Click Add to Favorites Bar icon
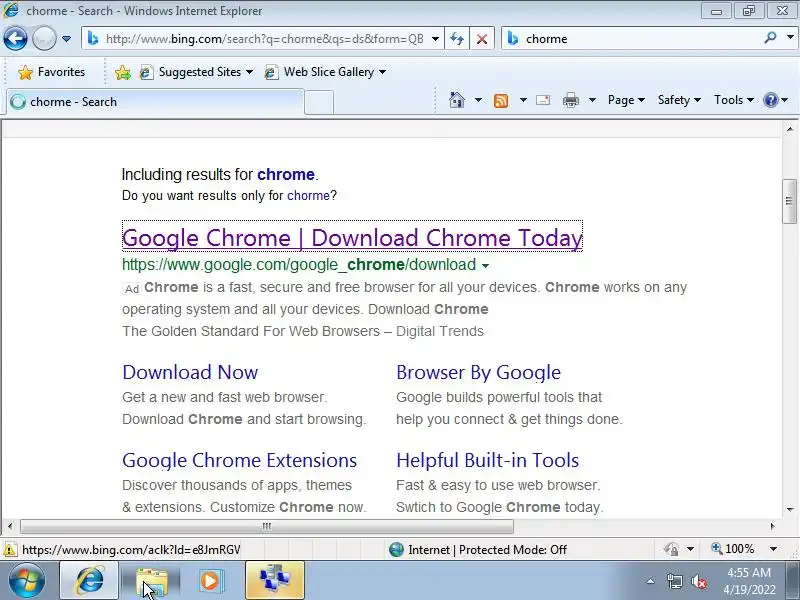Screen dimensions: 800x600 pyautogui.click(x=123, y=72)
